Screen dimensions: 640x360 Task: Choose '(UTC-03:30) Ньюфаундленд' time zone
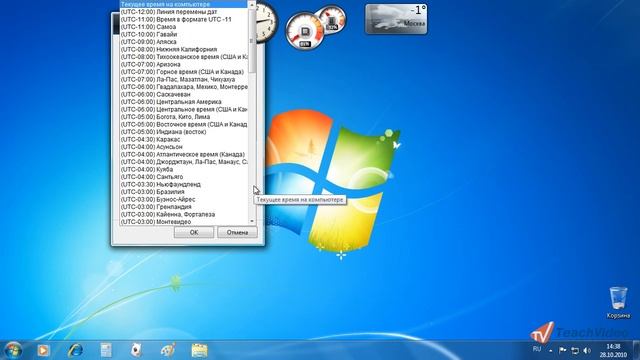coord(184,184)
